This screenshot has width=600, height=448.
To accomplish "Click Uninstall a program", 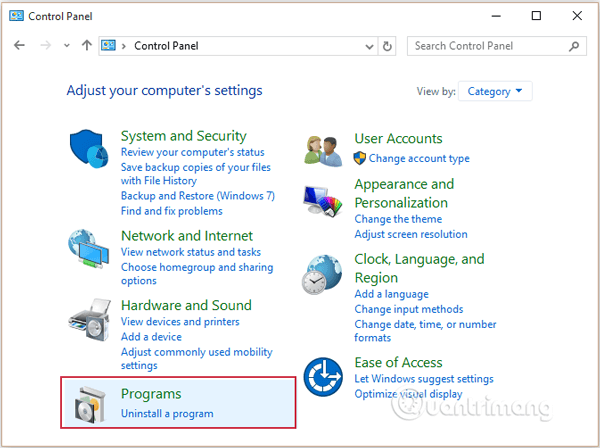I will click(167, 414).
